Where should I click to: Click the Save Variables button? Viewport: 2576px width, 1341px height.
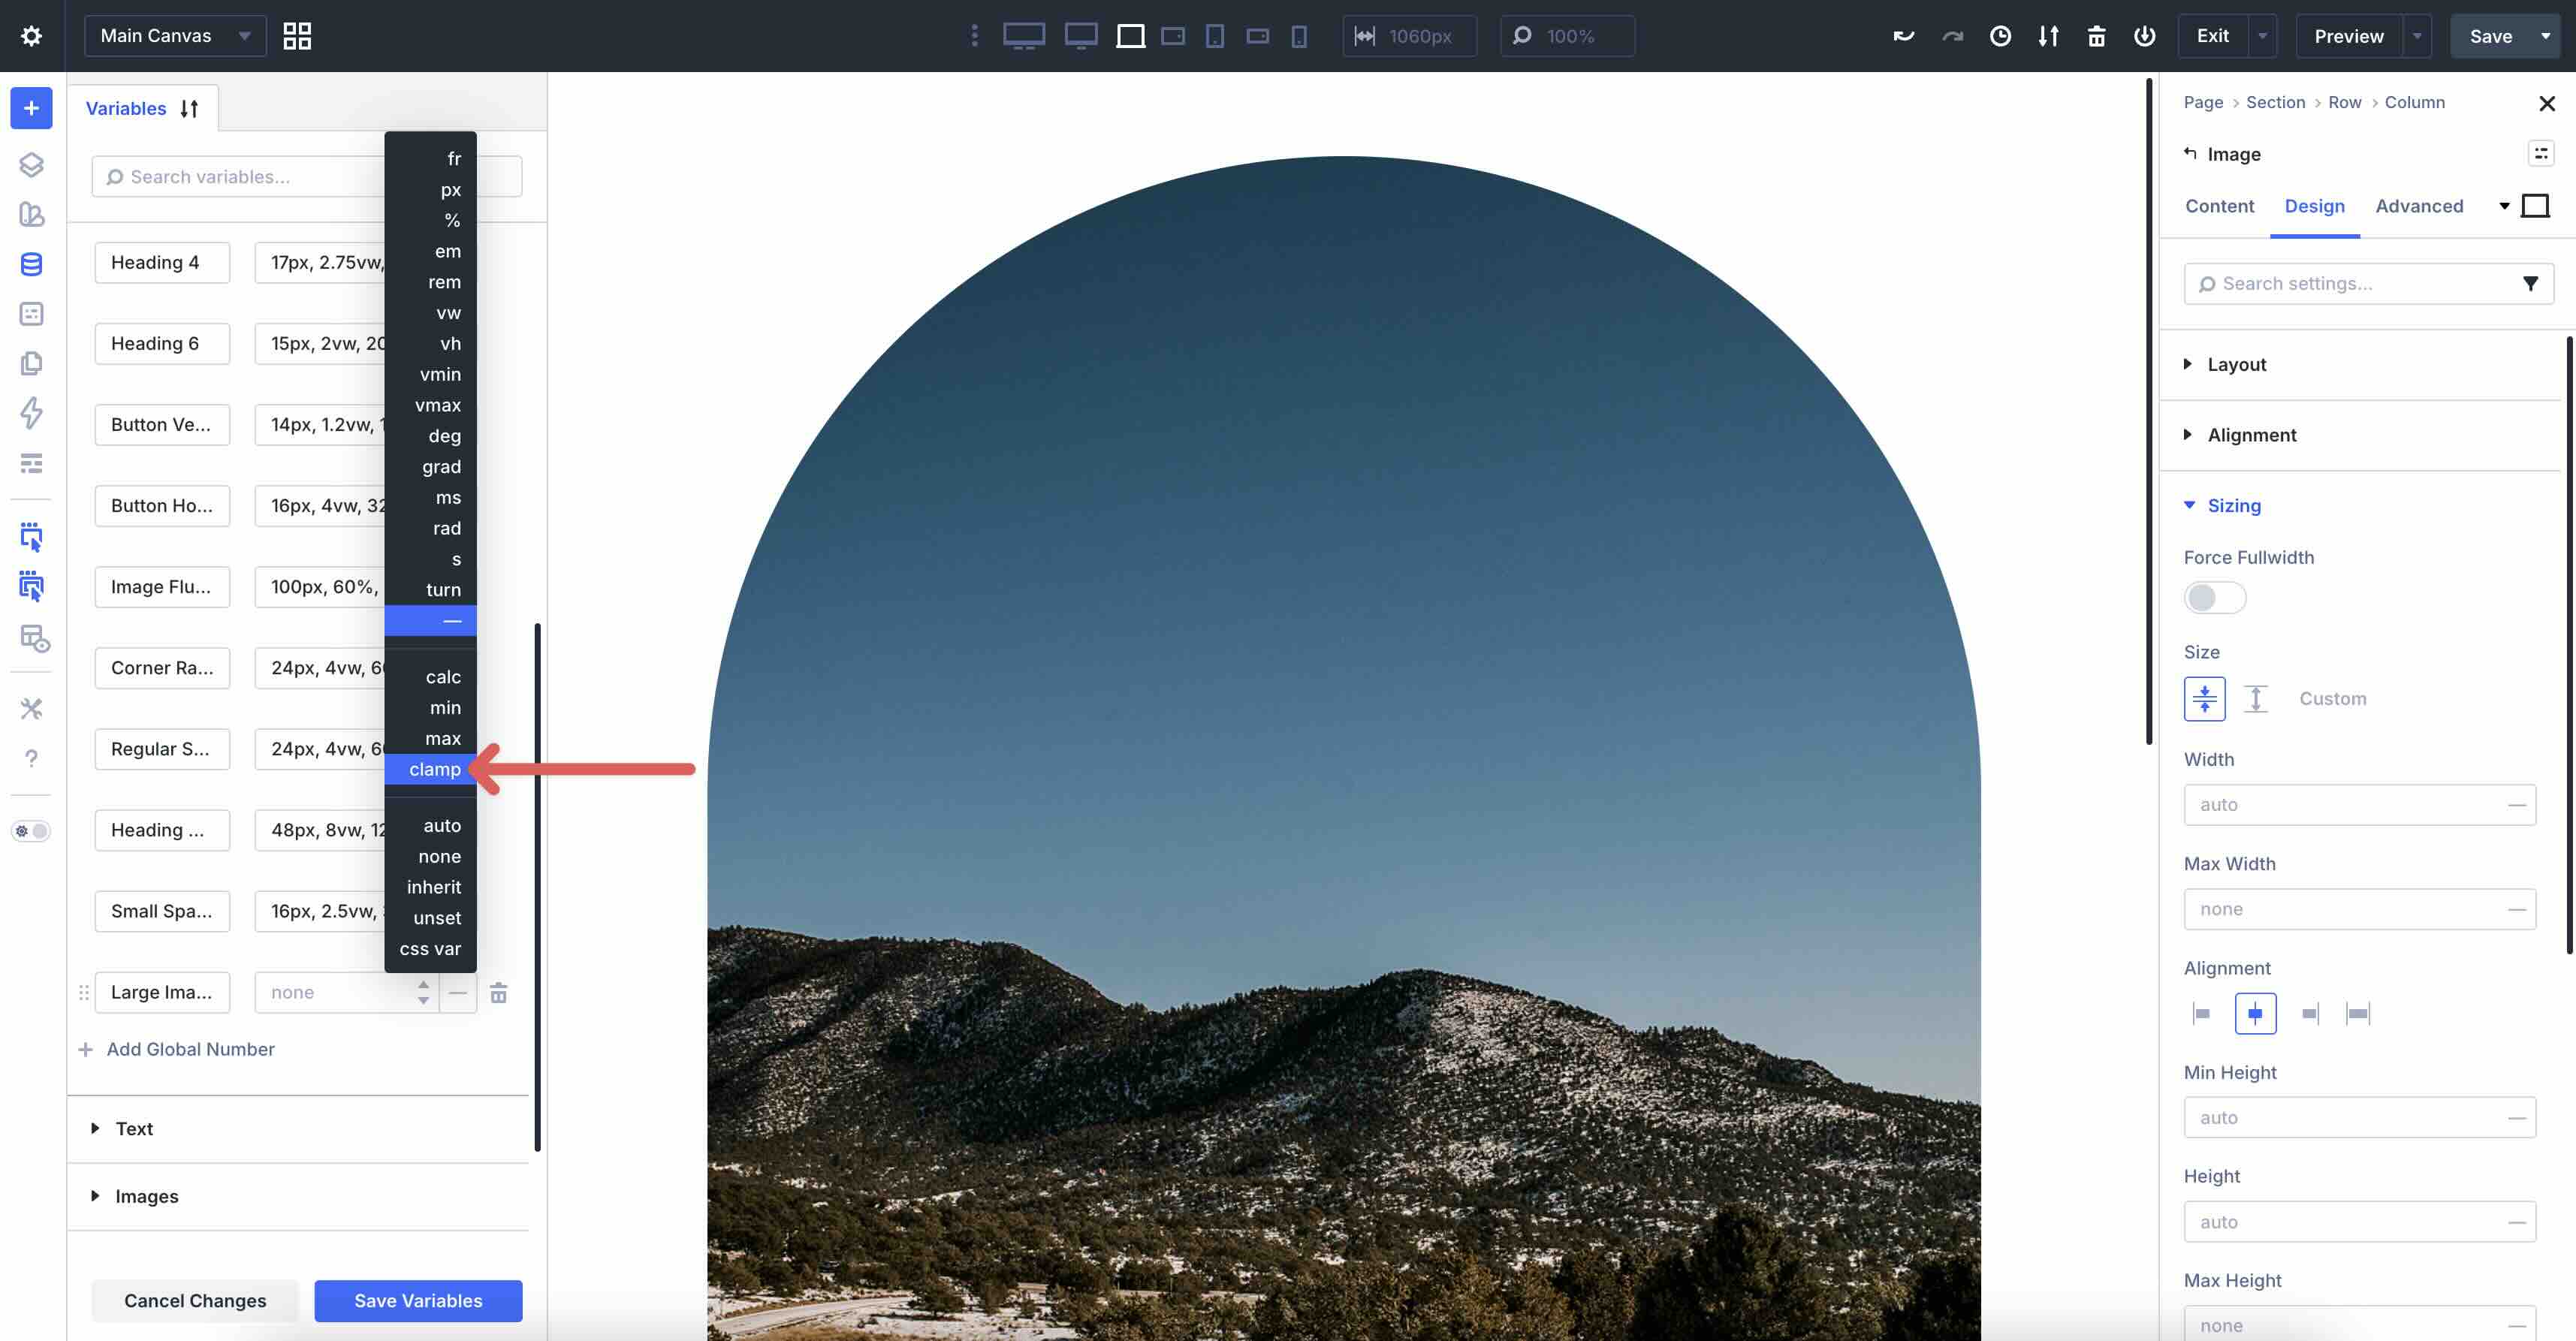418,1300
